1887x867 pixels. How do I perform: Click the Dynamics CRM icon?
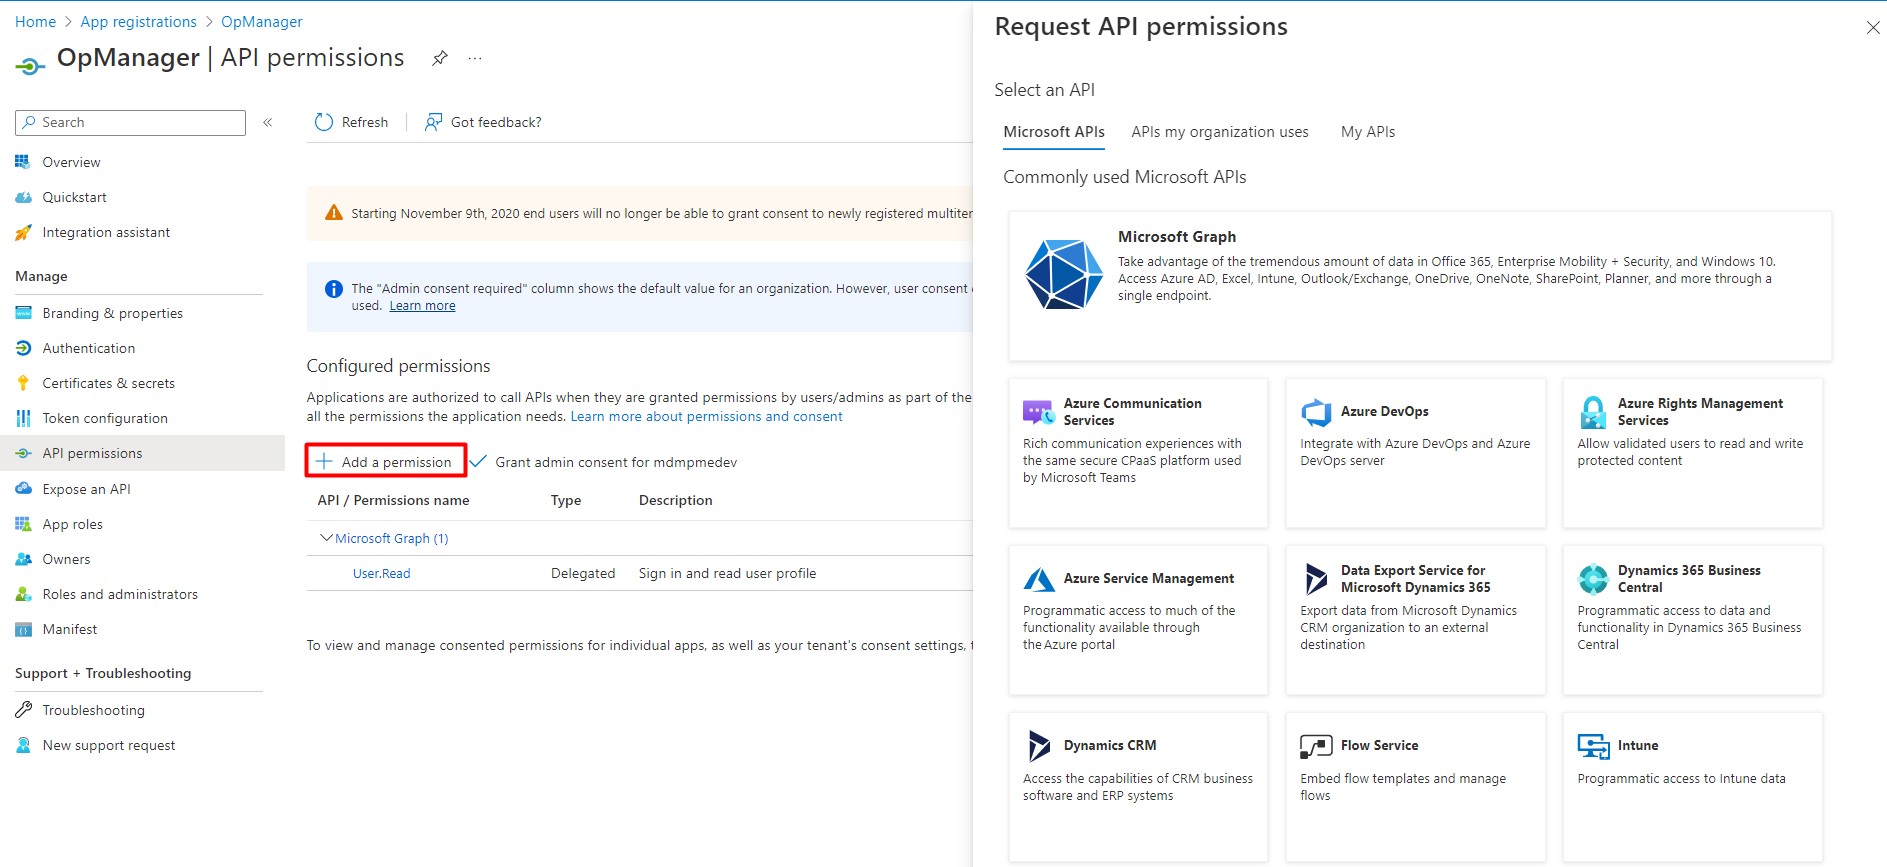point(1039,746)
